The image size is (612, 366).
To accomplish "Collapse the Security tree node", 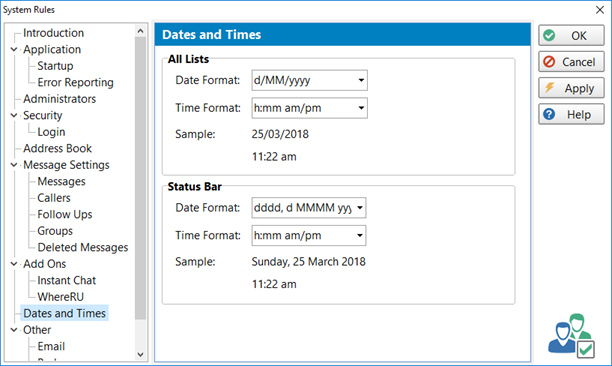I will tap(14, 115).
